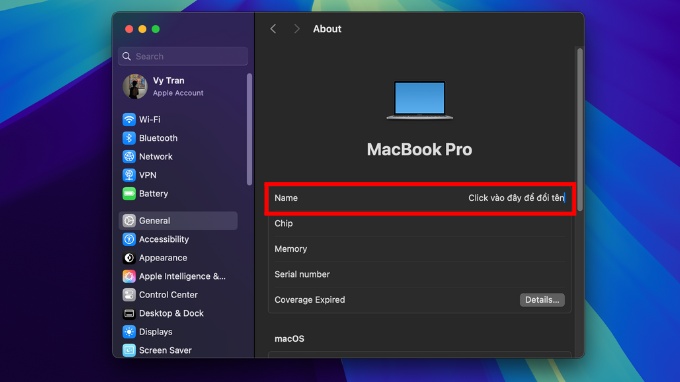Screen dimensions: 680x382
Task: Click the Accessibility icon
Action: coord(129,239)
